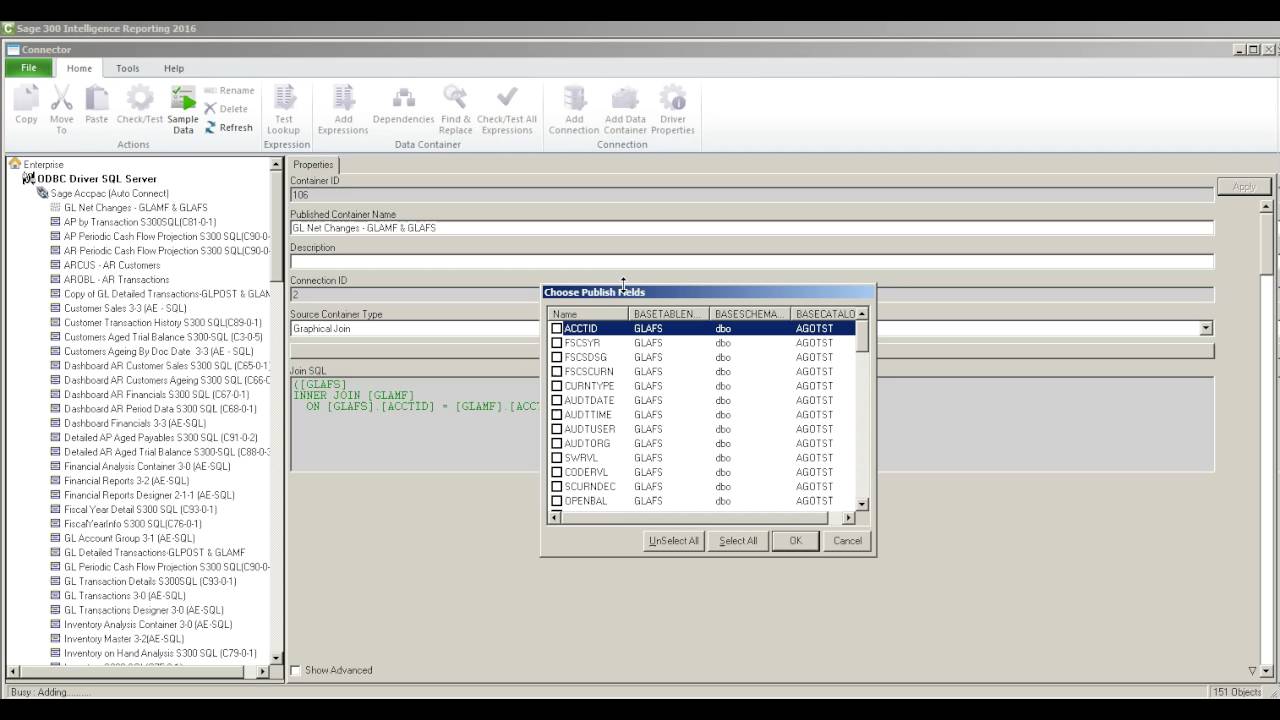Click Refresh in Actions group
1280x720 pixels.
pyautogui.click(x=229, y=127)
